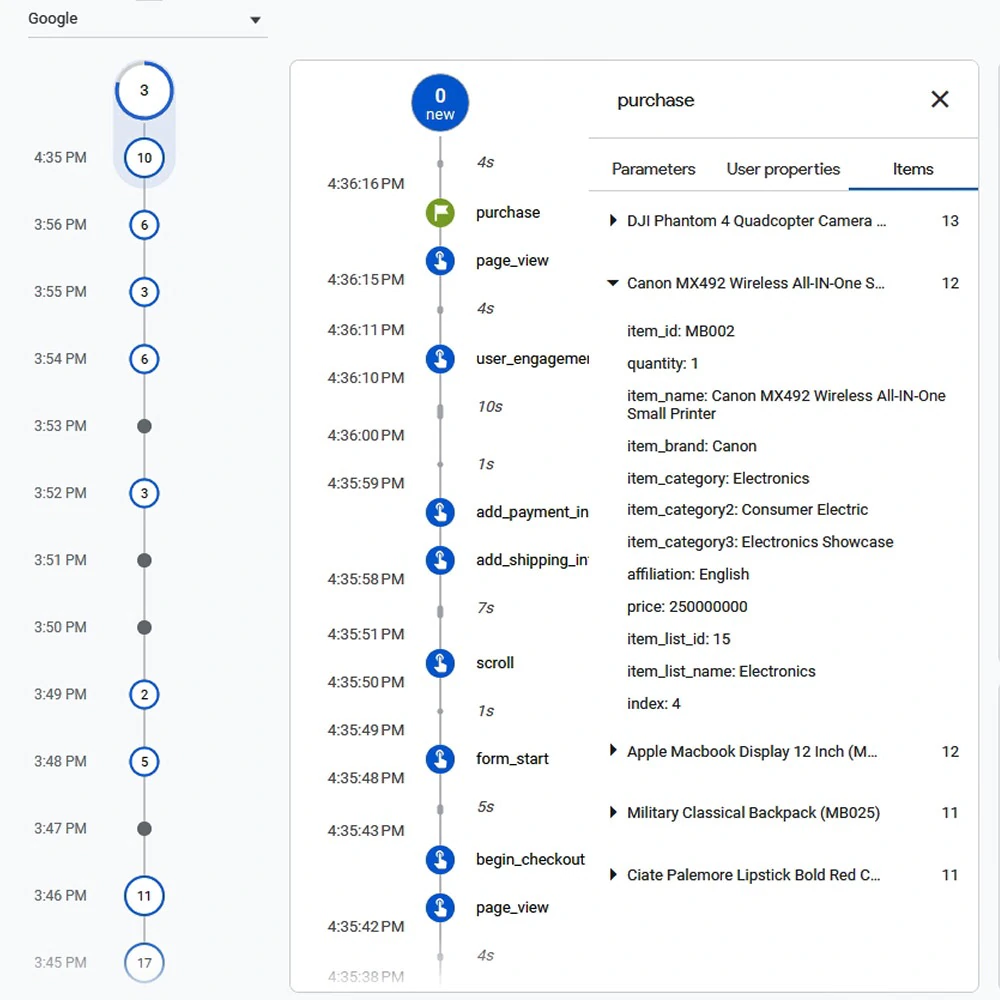The image size is (1000, 1000).
Task: Click the add_shipping_info event icon
Action: point(440,560)
